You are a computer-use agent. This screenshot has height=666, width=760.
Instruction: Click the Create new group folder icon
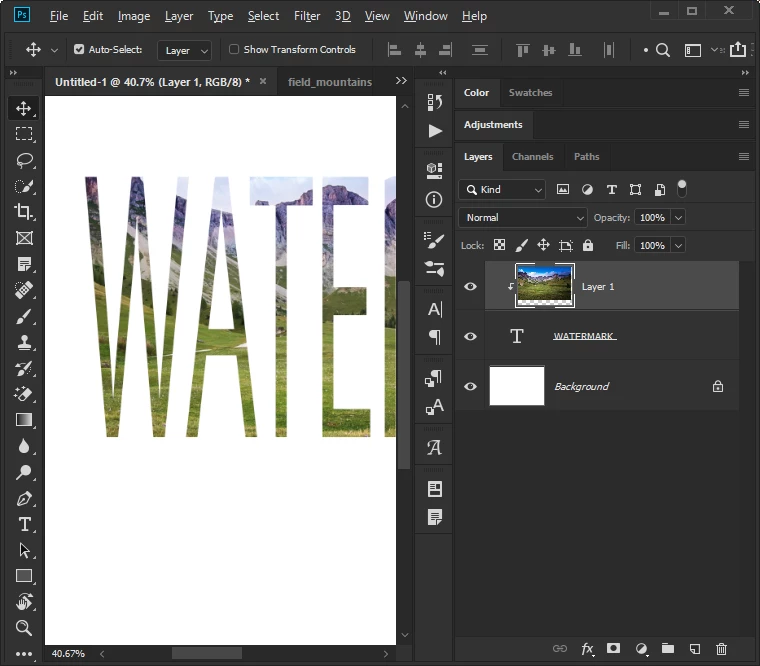pos(668,648)
